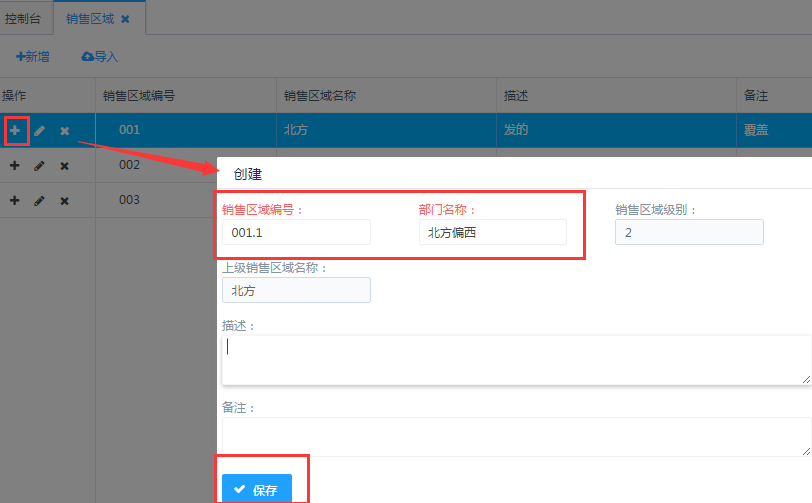Image resolution: width=812 pixels, height=503 pixels.
Task: Click the 新增 button
Action: (33, 57)
